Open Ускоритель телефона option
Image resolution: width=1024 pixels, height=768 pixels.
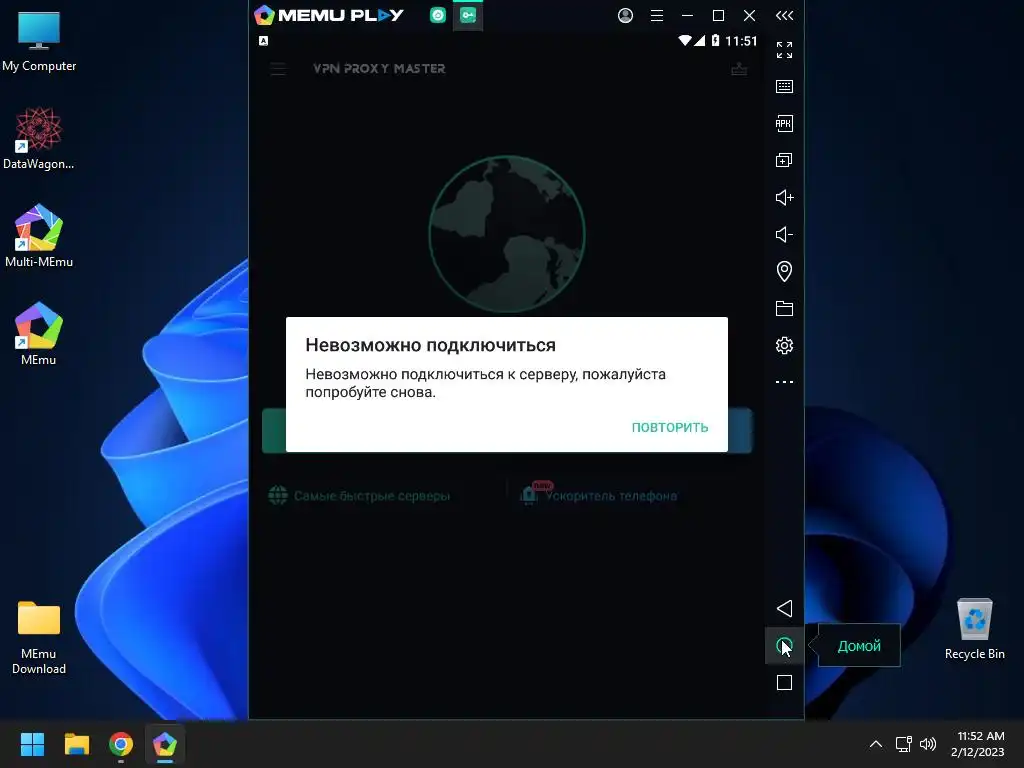[x=599, y=495]
